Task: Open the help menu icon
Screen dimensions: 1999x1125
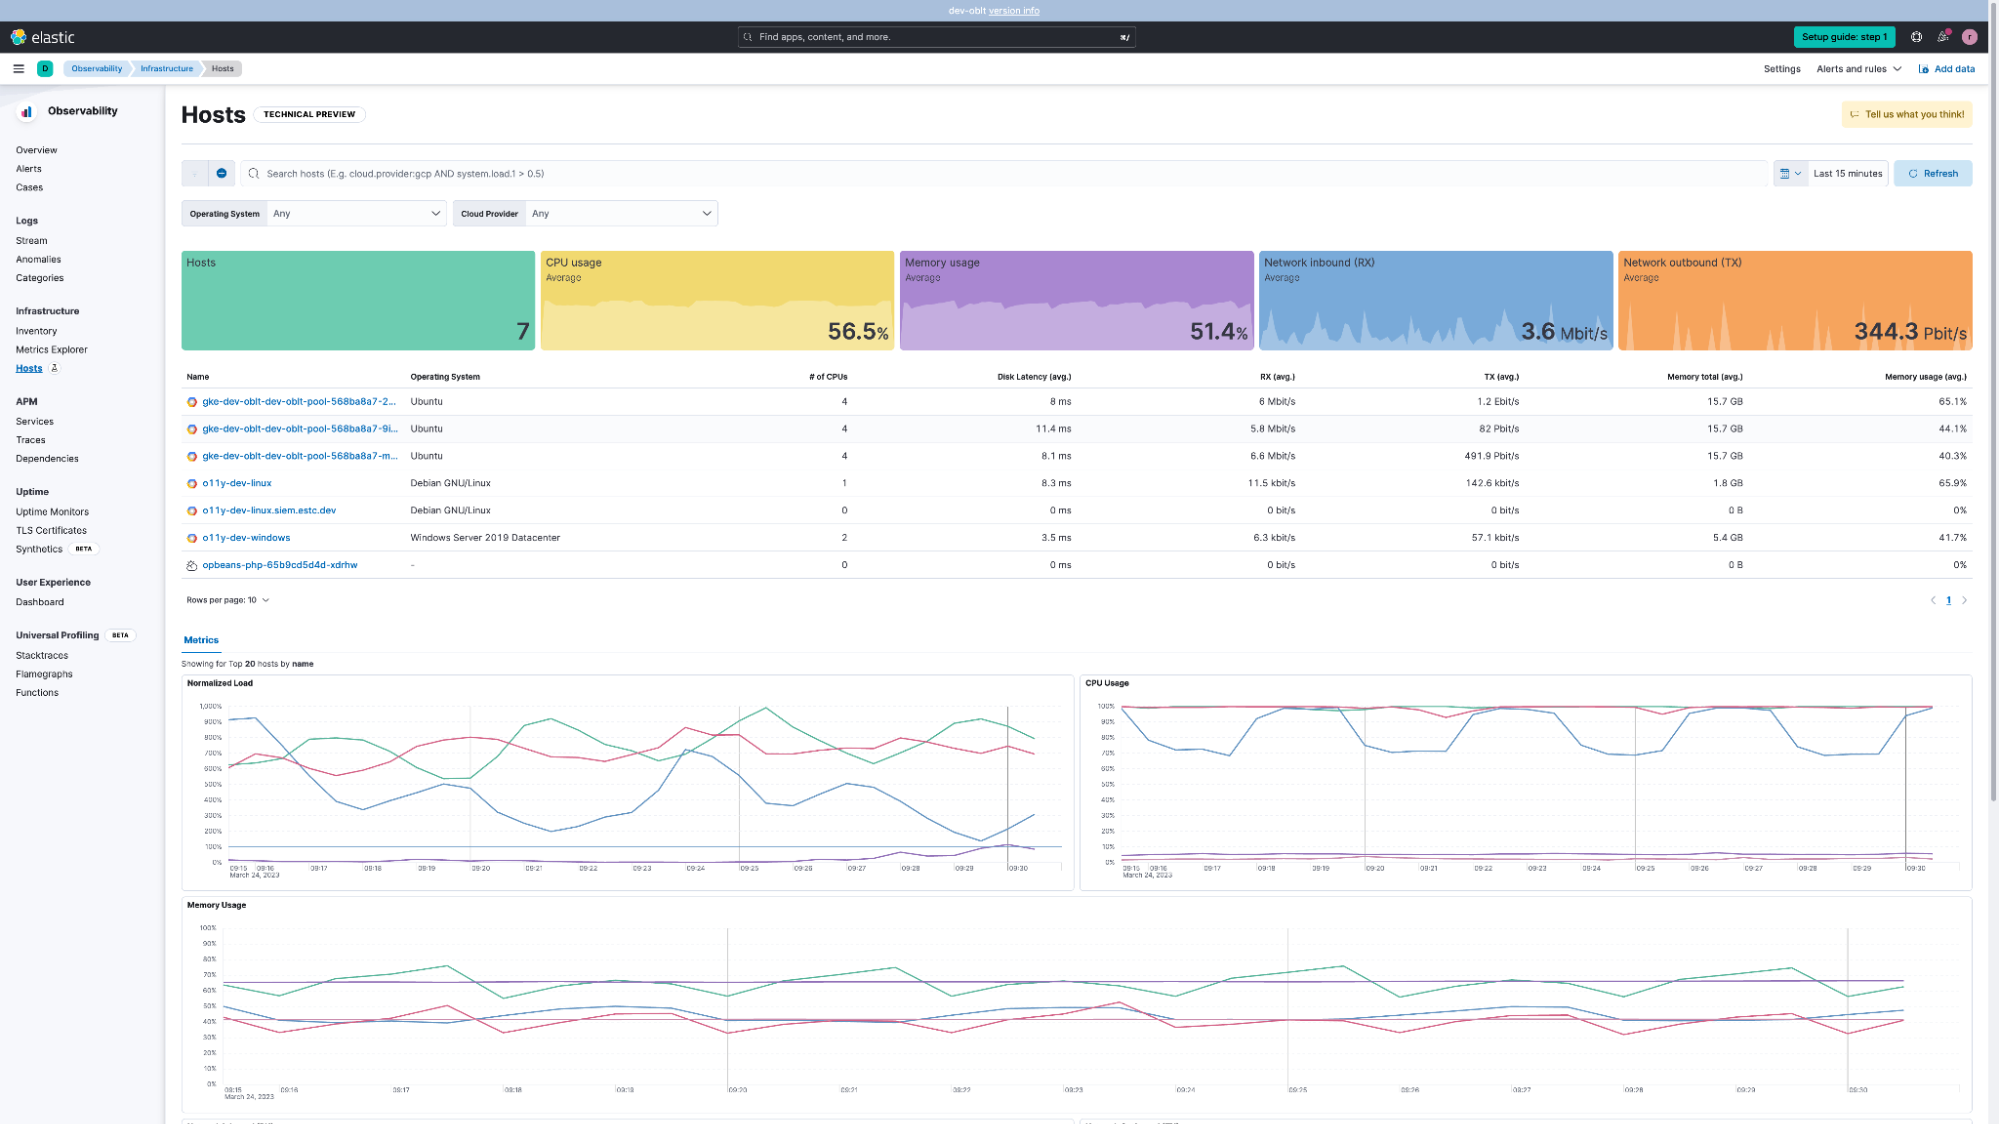Action: tap(1916, 37)
